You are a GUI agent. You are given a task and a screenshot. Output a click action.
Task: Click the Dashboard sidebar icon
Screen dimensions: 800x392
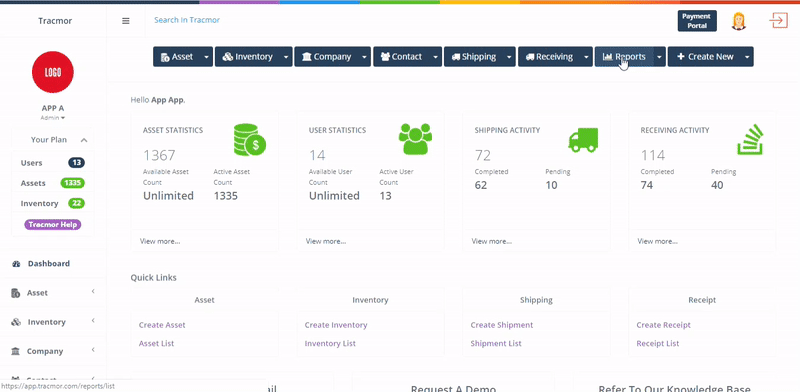[x=16, y=264]
